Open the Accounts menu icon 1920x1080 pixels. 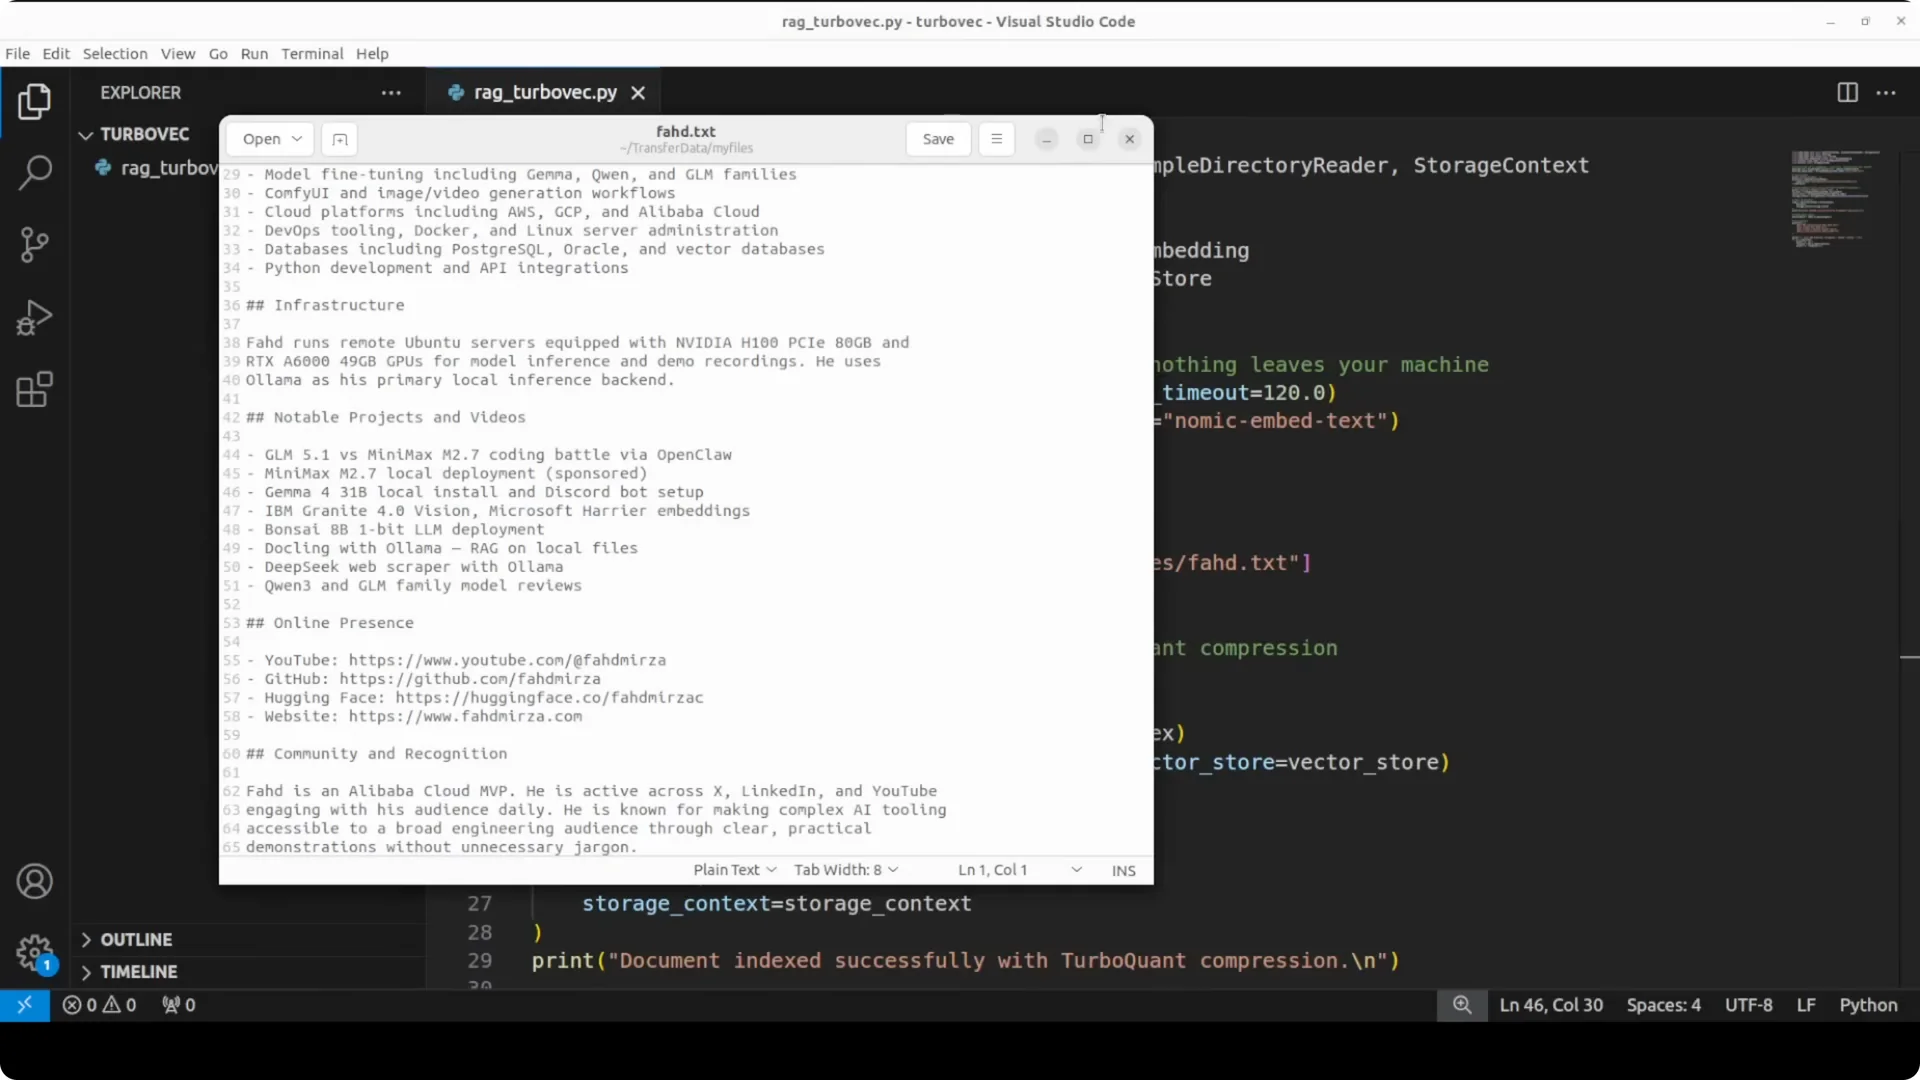(x=34, y=881)
